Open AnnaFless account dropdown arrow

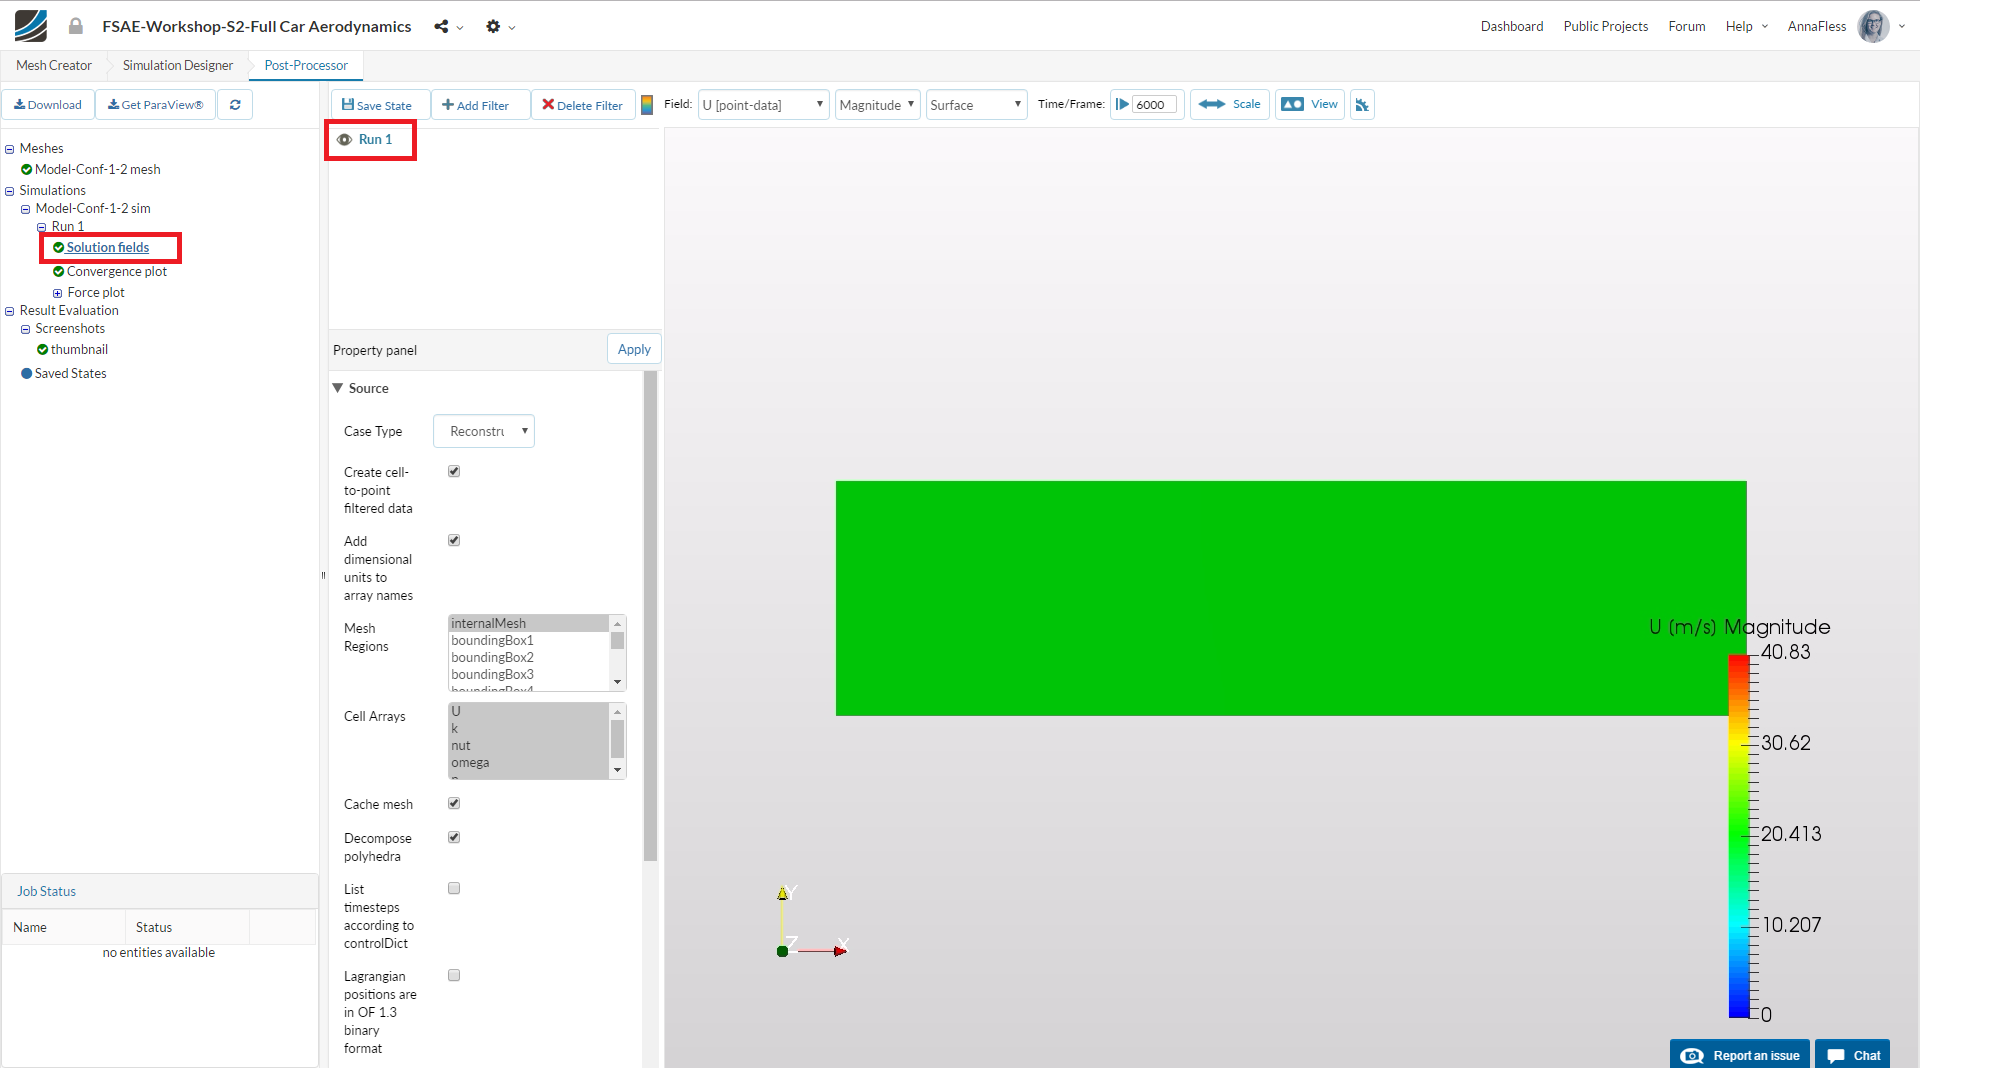pyautogui.click(x=1902, y=27)
